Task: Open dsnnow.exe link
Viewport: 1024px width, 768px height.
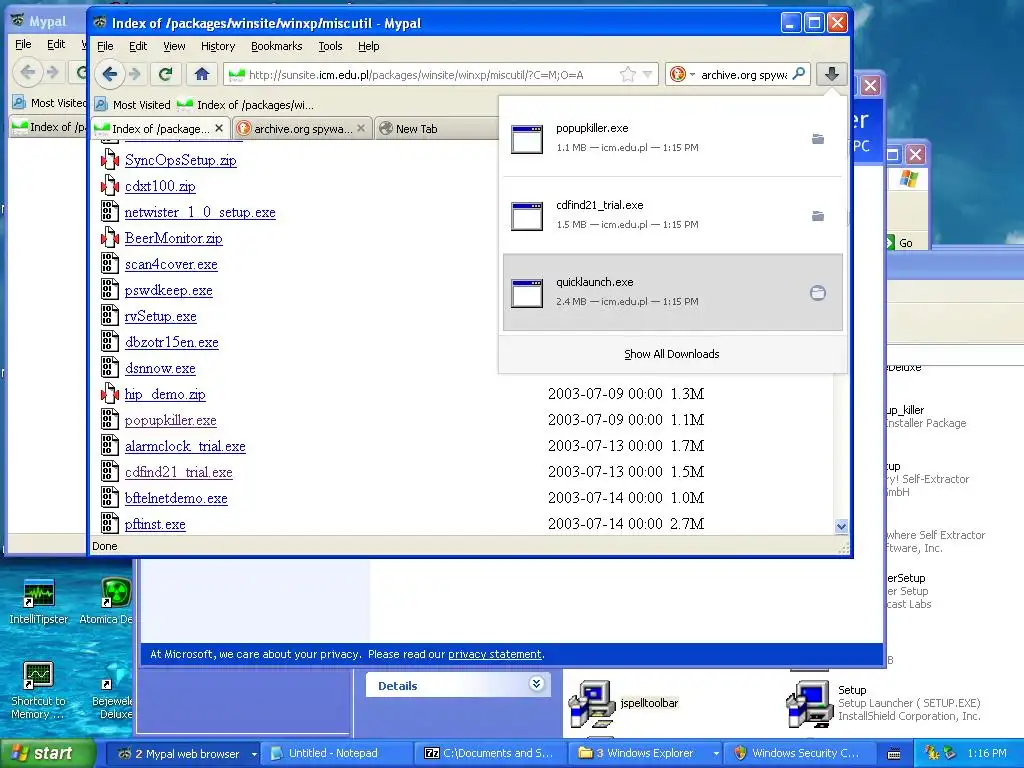Action: click(160, 368)
